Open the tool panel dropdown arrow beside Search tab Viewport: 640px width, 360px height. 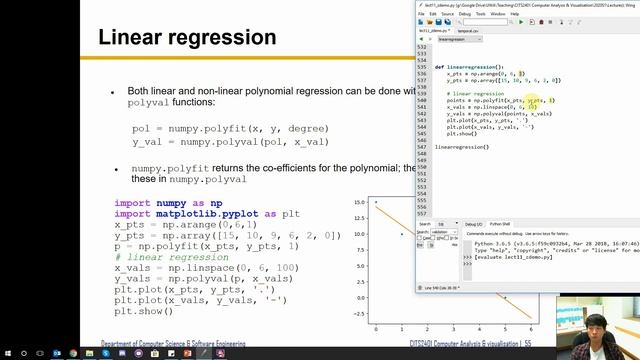pos(457,223)
